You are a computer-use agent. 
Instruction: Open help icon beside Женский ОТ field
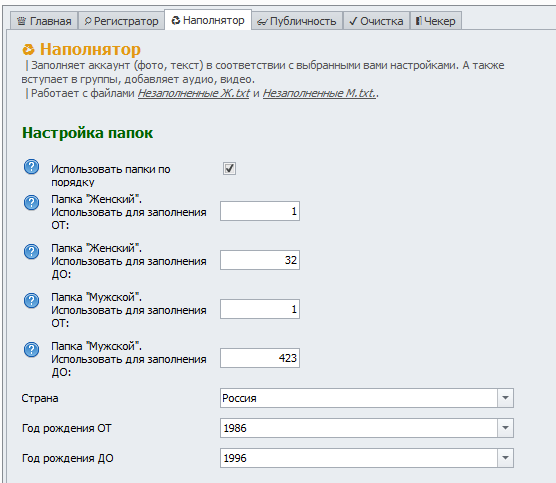[x=32, y=202]
